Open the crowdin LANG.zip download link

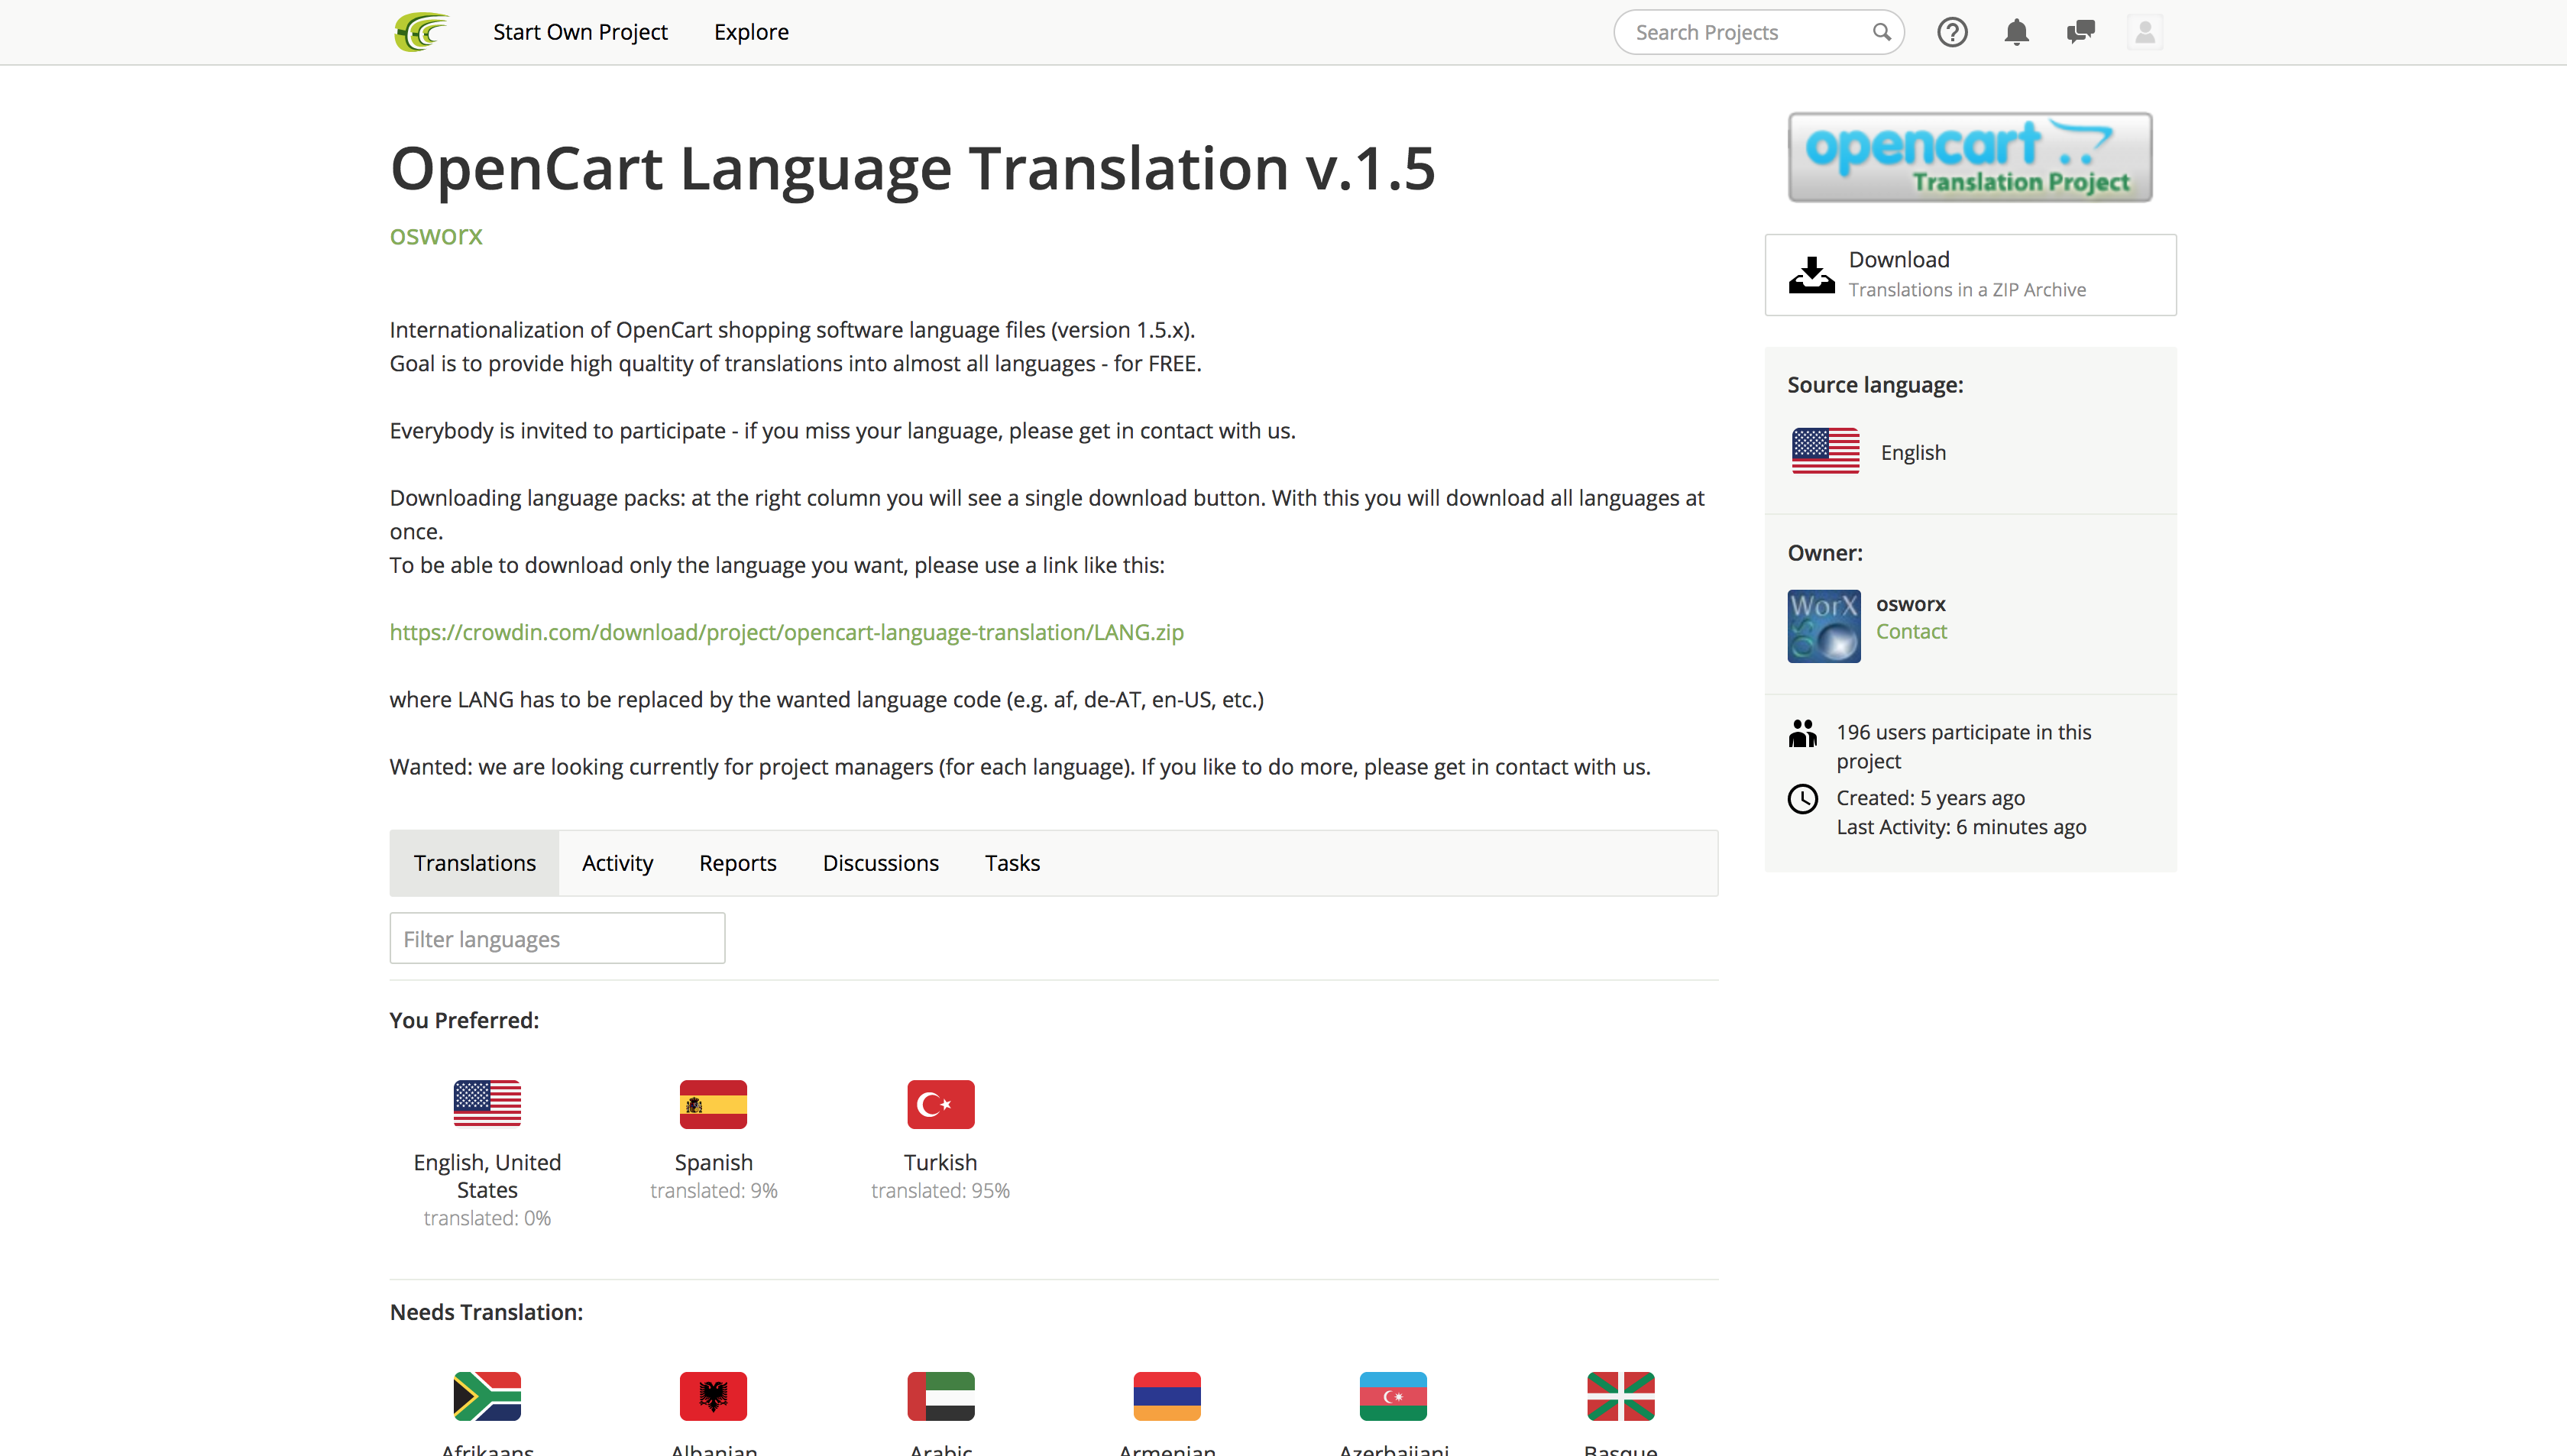[x=786, y=632]
